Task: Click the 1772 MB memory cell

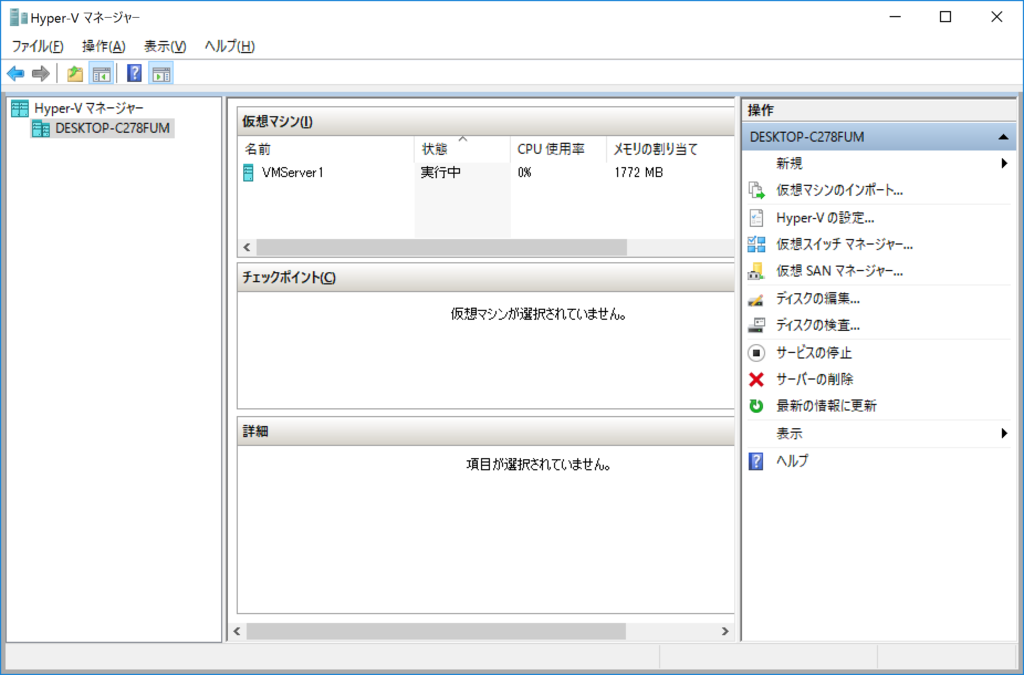Action: click(638, 173)
